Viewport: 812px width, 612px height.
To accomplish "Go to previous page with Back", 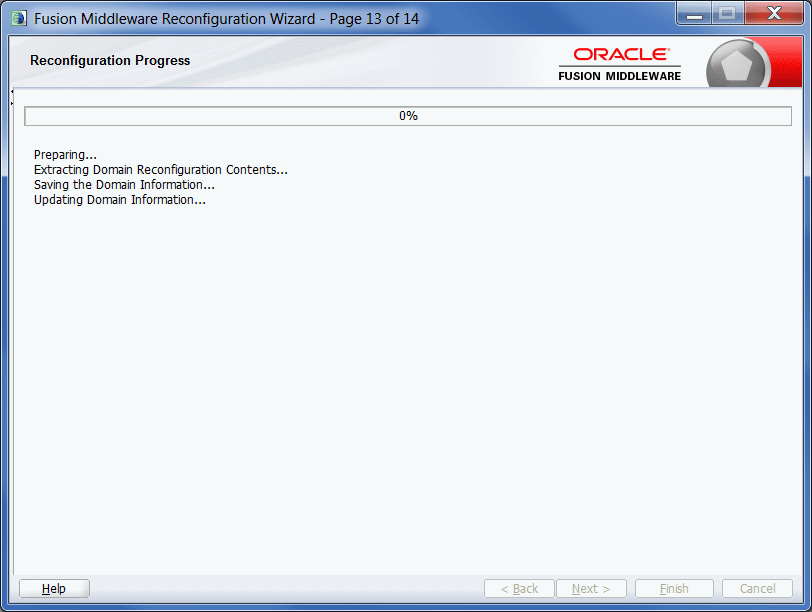I will point(519,589).
